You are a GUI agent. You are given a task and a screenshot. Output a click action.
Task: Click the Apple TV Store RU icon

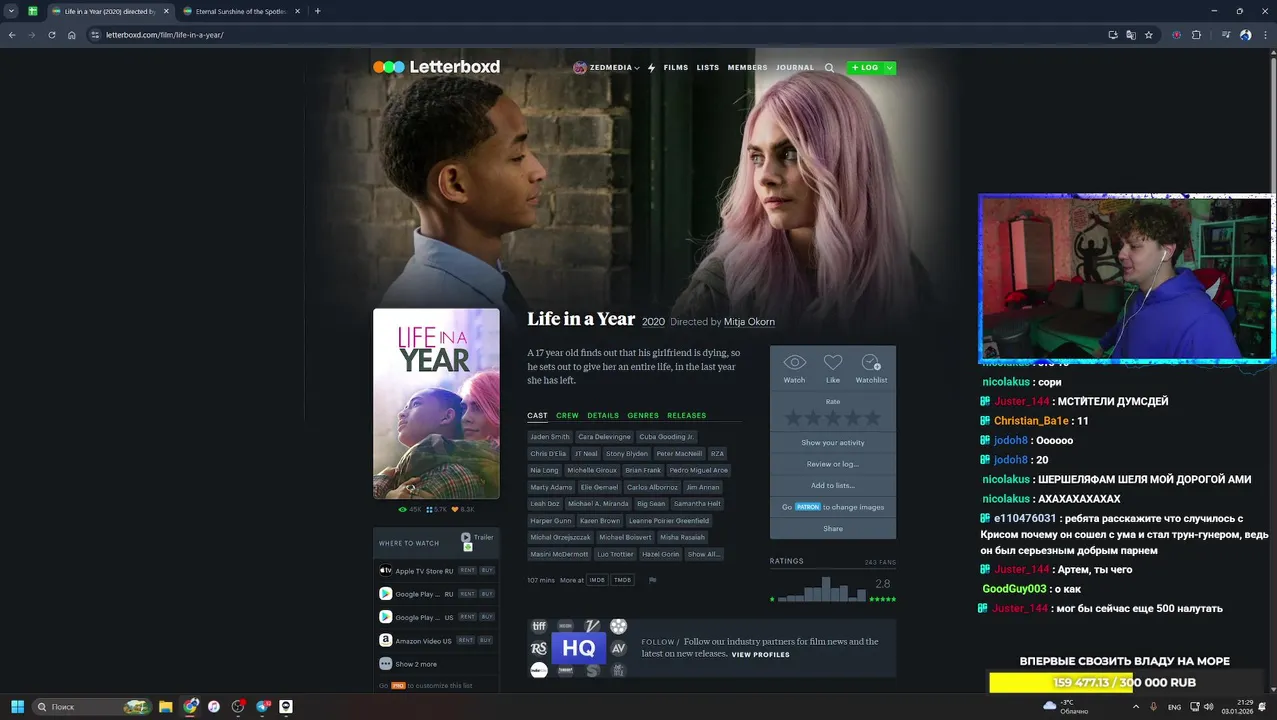coord(385,570)
